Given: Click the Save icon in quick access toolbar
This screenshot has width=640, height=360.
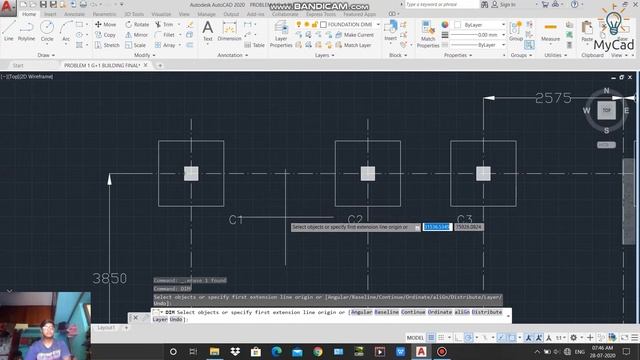Looking at the screenshot, I should (43, 4).
